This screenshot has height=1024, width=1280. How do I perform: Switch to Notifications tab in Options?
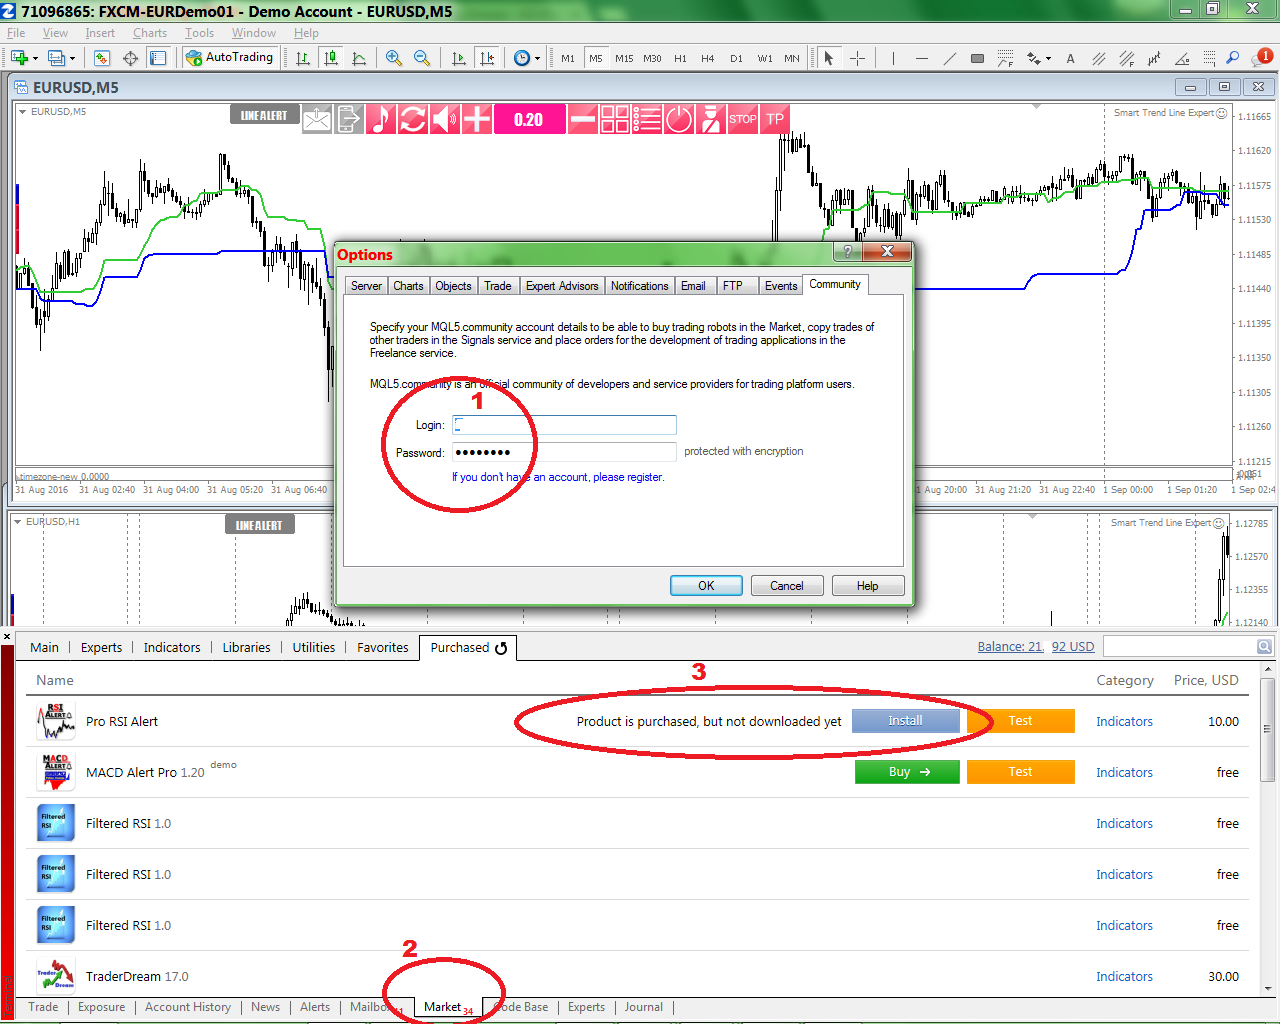click(639, 286)
